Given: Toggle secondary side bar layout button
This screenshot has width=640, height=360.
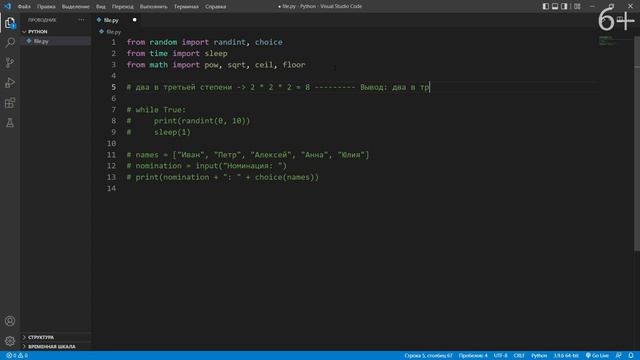Looking at the screenshot, I should point(564,6).
